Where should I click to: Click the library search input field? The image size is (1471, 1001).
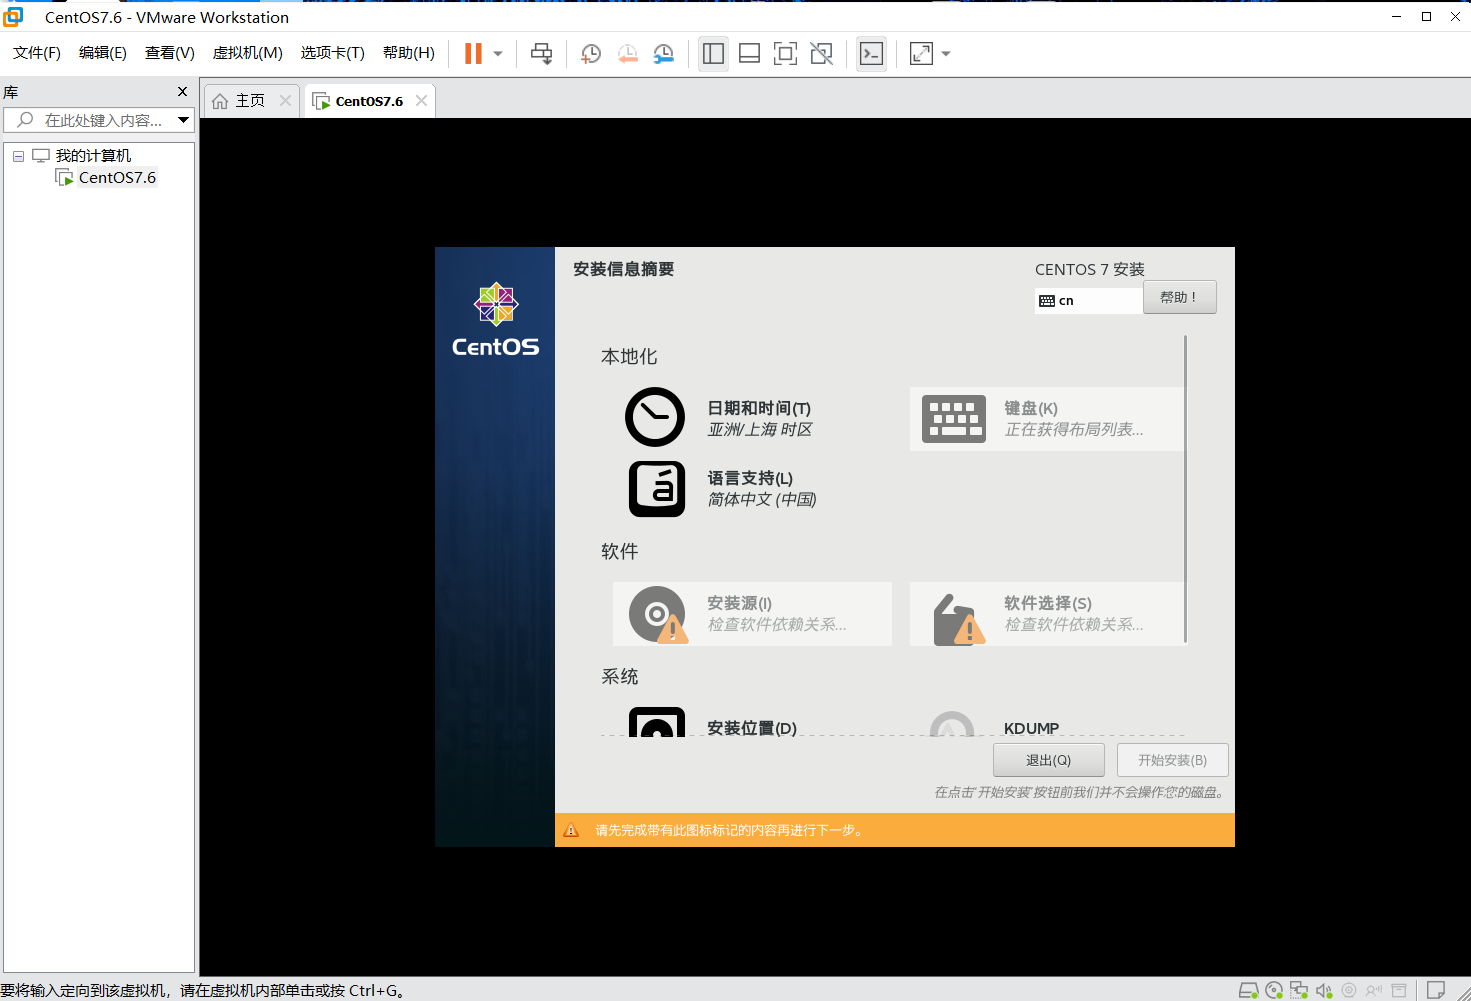point(88,120)
